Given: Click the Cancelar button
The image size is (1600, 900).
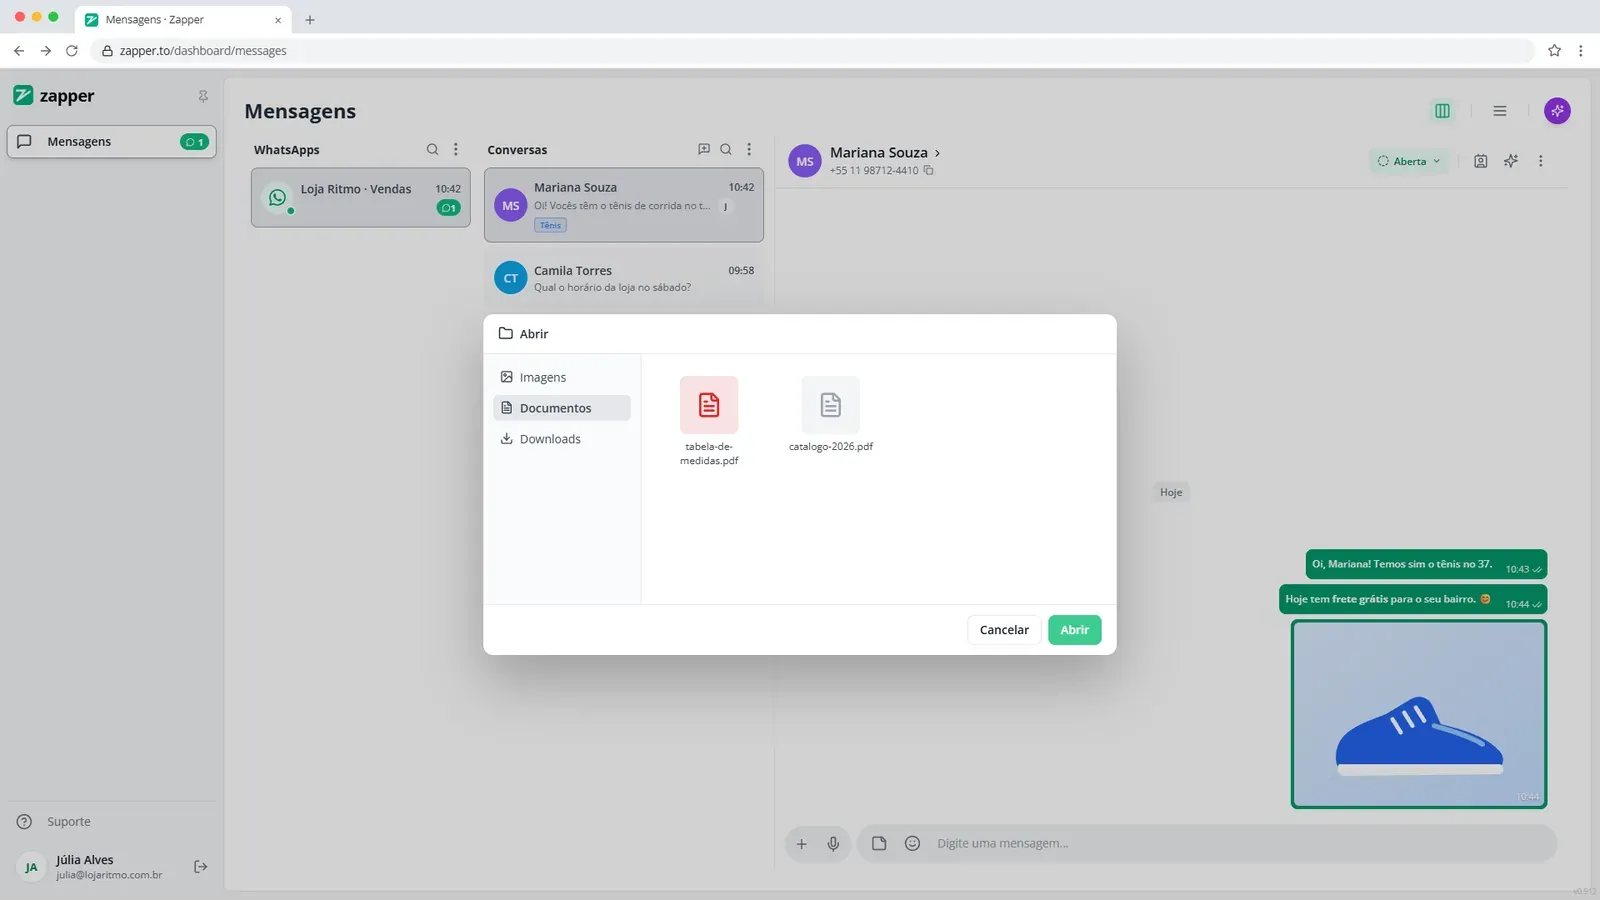Looking at the screenshot, I should pyautogui.click(x=1004, y=630).
